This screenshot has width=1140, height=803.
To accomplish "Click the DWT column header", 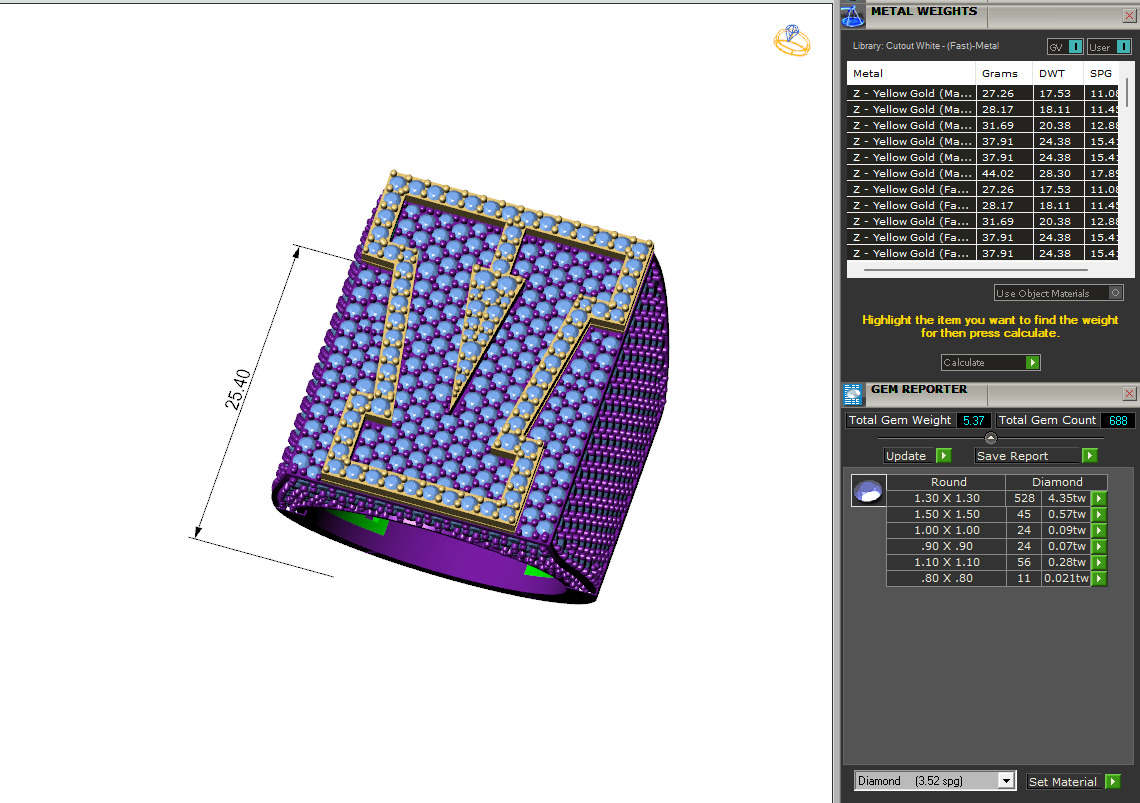I will click(1058, 73).
